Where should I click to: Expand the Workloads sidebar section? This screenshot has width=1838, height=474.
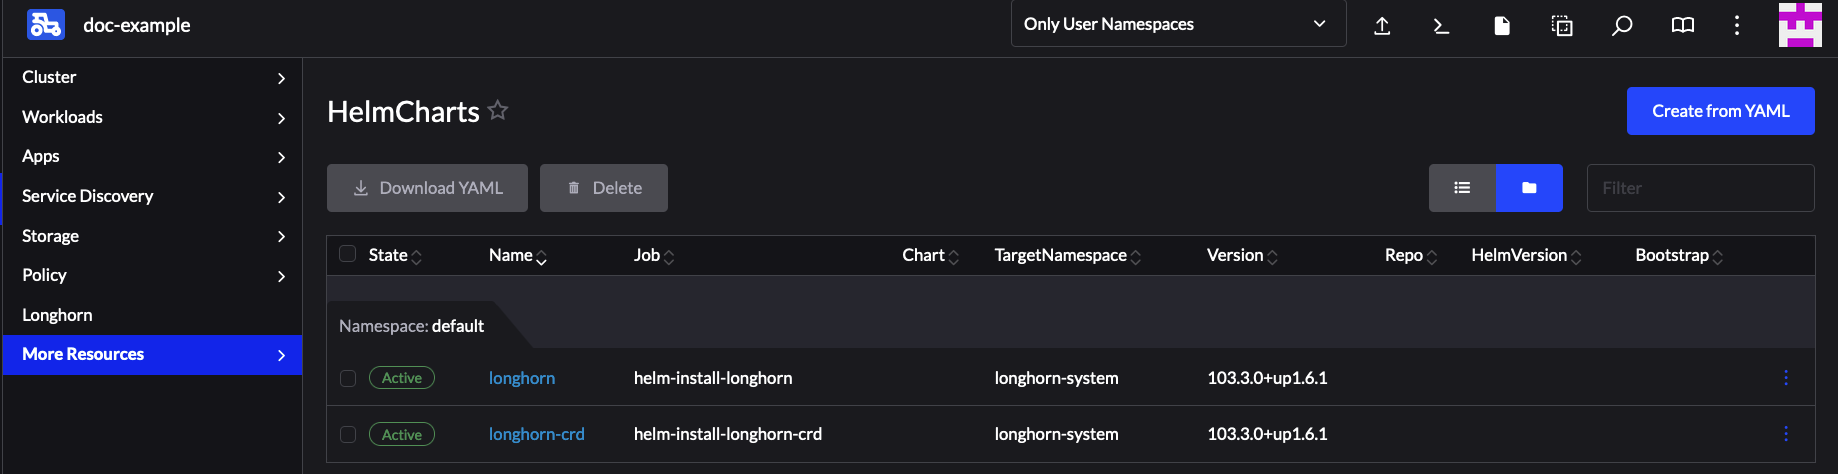pos(152,117)
